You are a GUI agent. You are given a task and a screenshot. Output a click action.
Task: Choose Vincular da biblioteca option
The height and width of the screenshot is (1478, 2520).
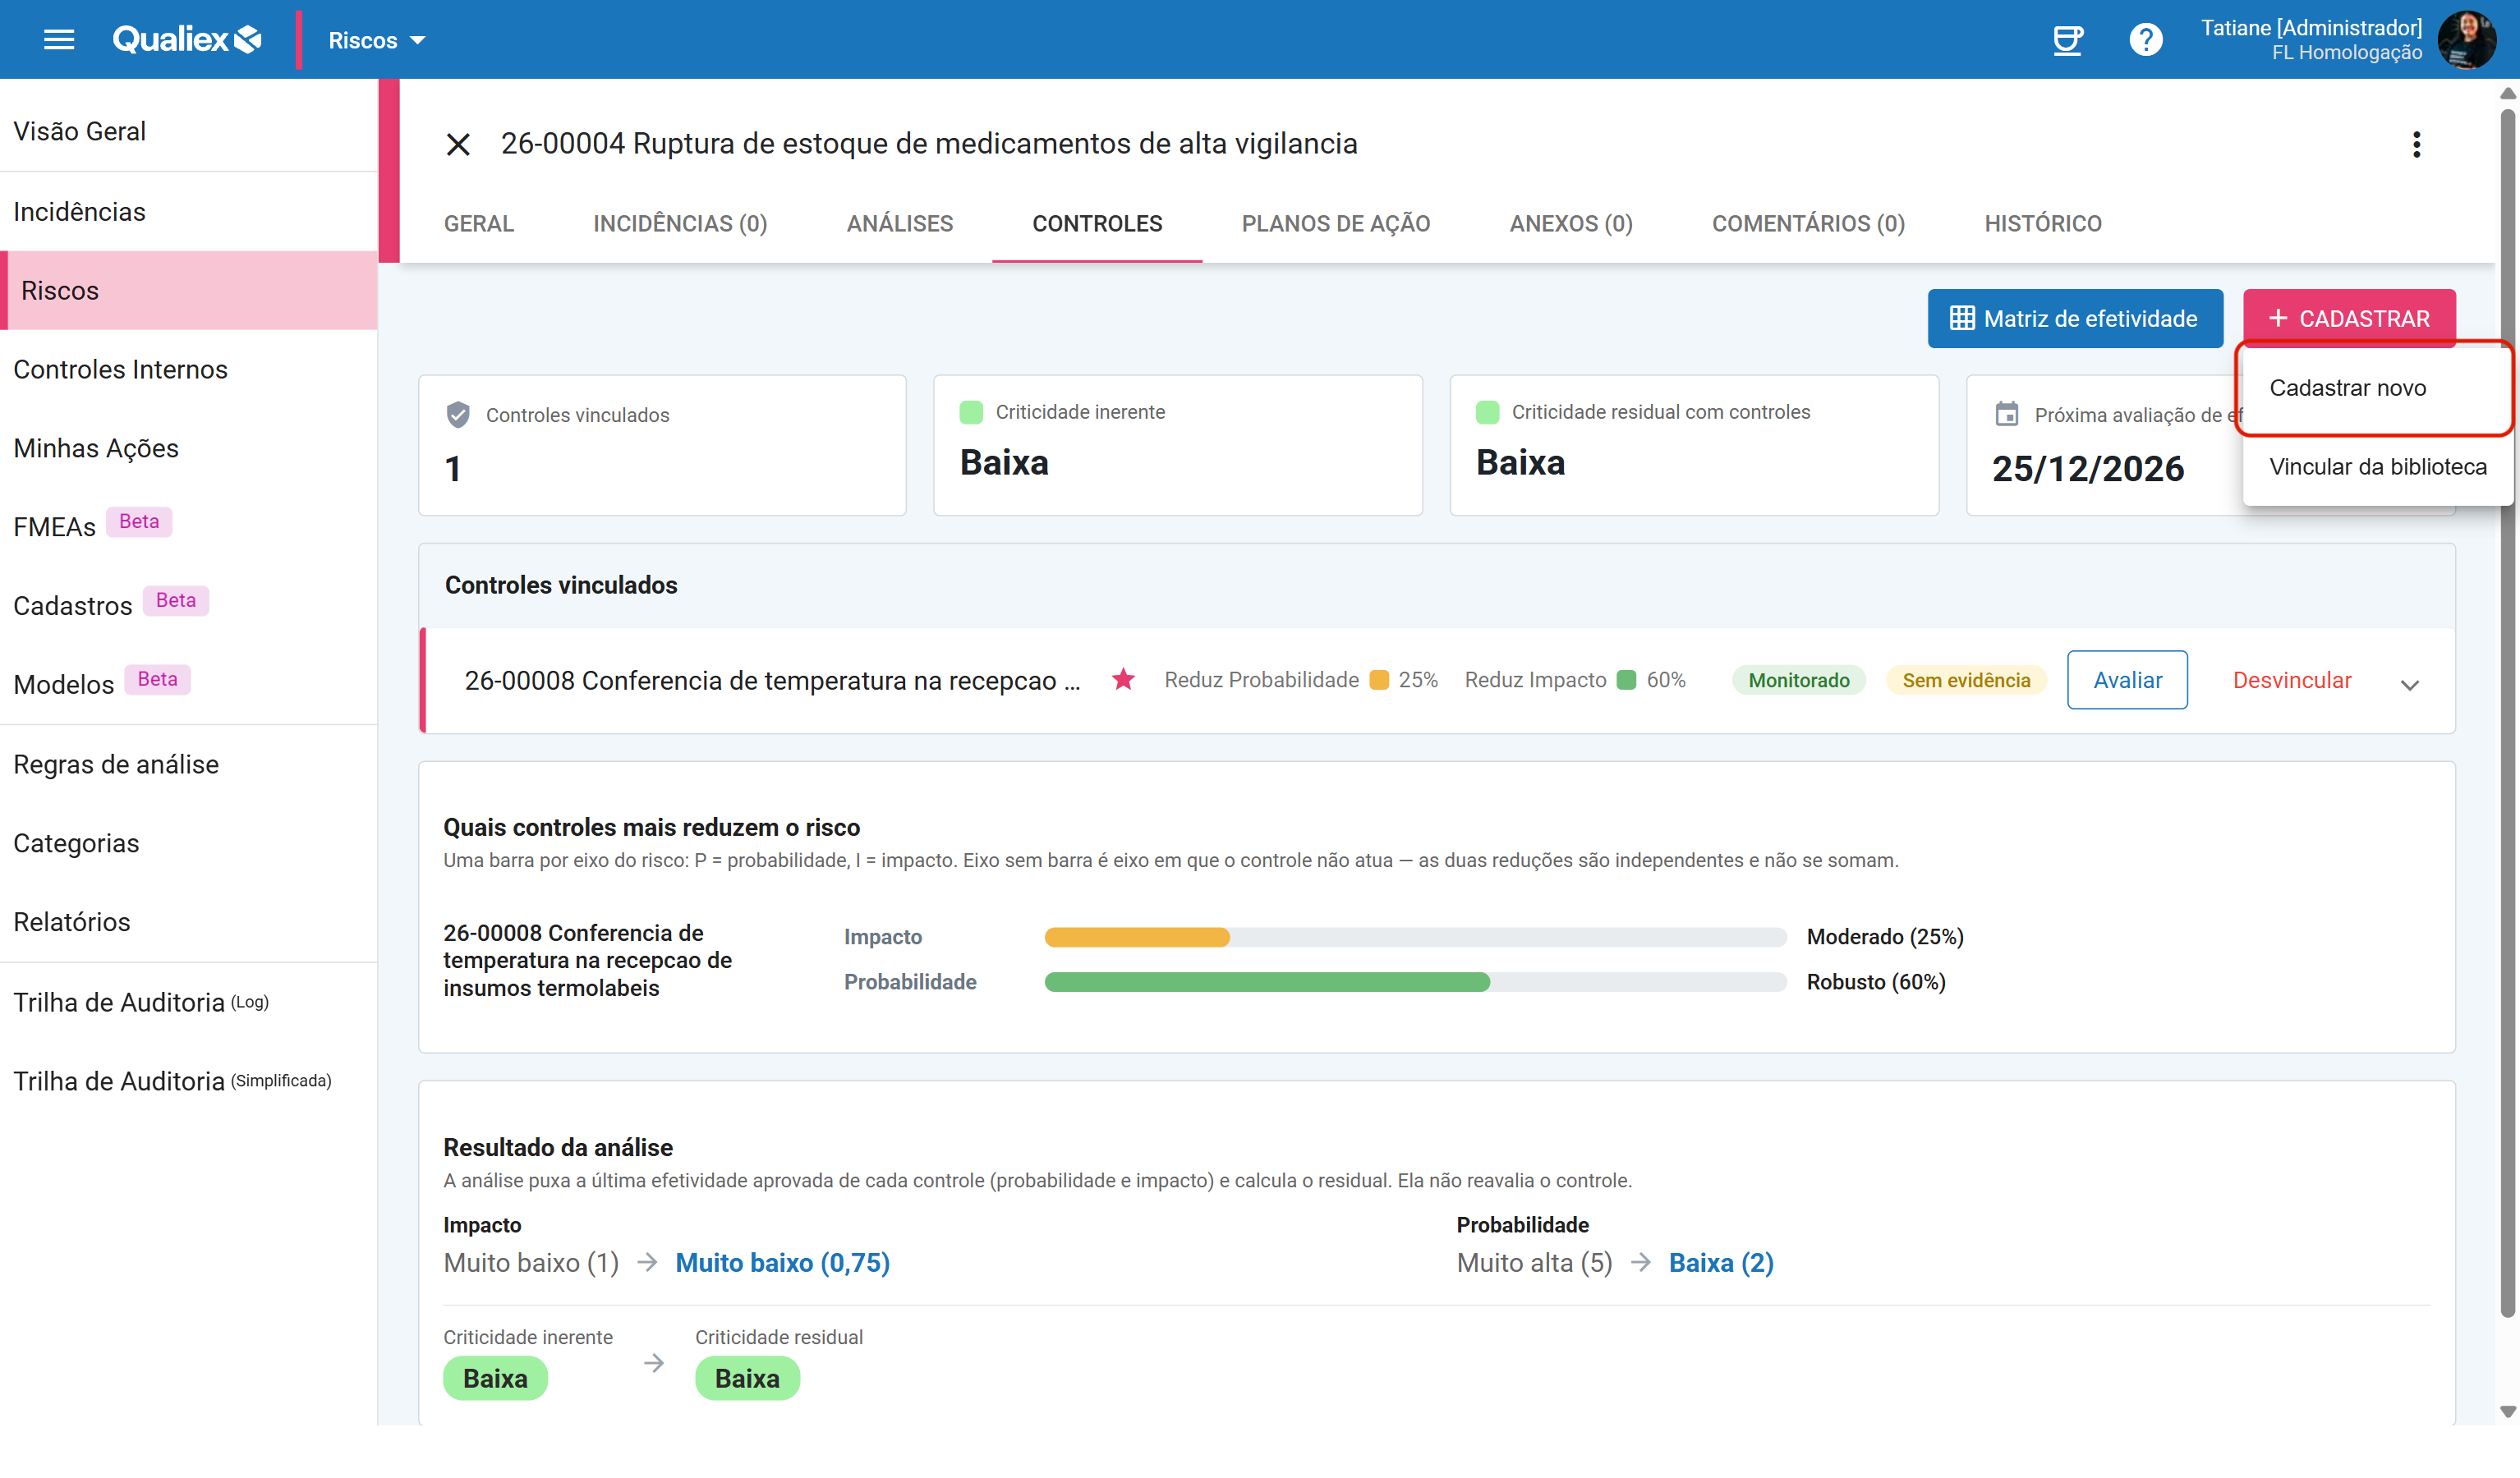point(2376,467)
